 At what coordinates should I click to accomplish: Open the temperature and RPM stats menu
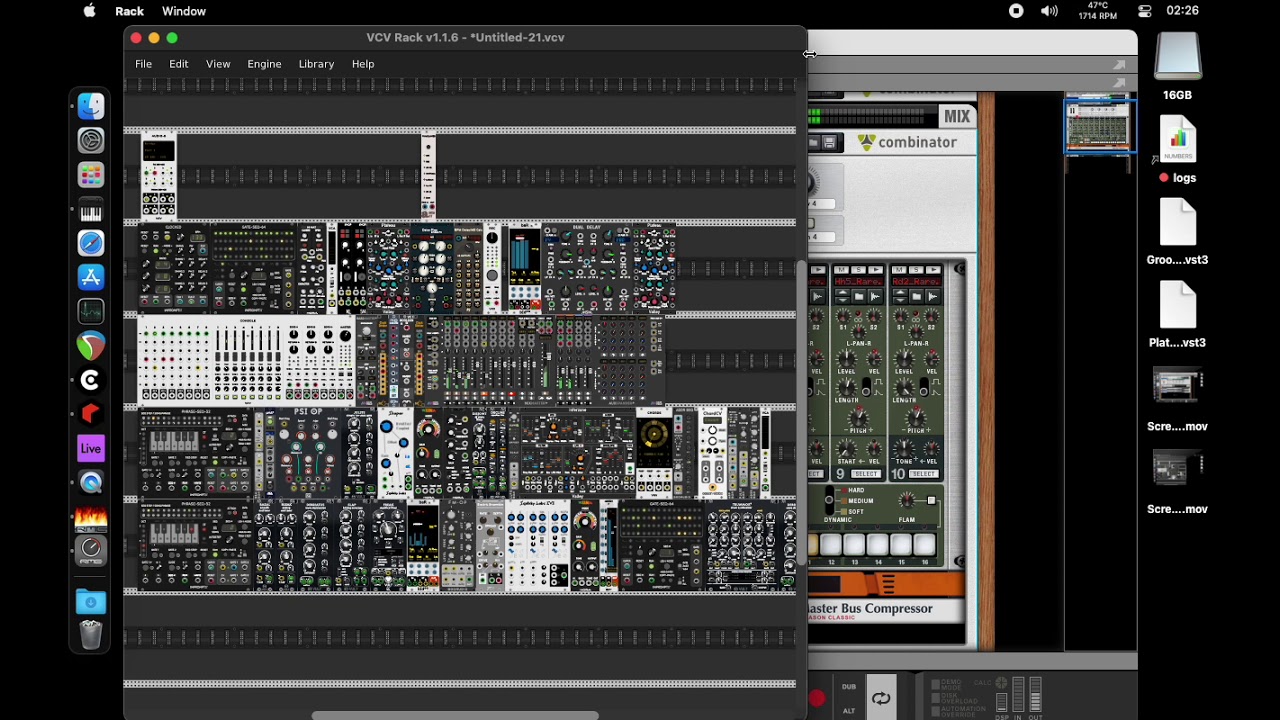pyautogui.click(x=1098, y=11)
